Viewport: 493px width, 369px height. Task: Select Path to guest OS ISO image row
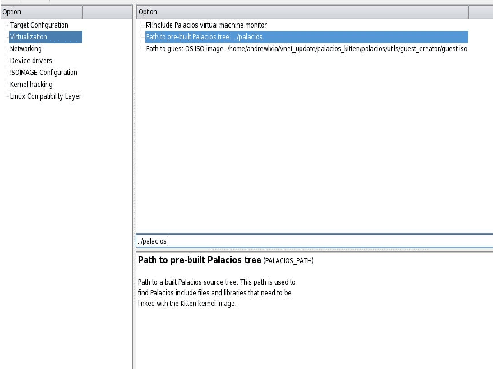pyautogui.click(x=306, y=49)
